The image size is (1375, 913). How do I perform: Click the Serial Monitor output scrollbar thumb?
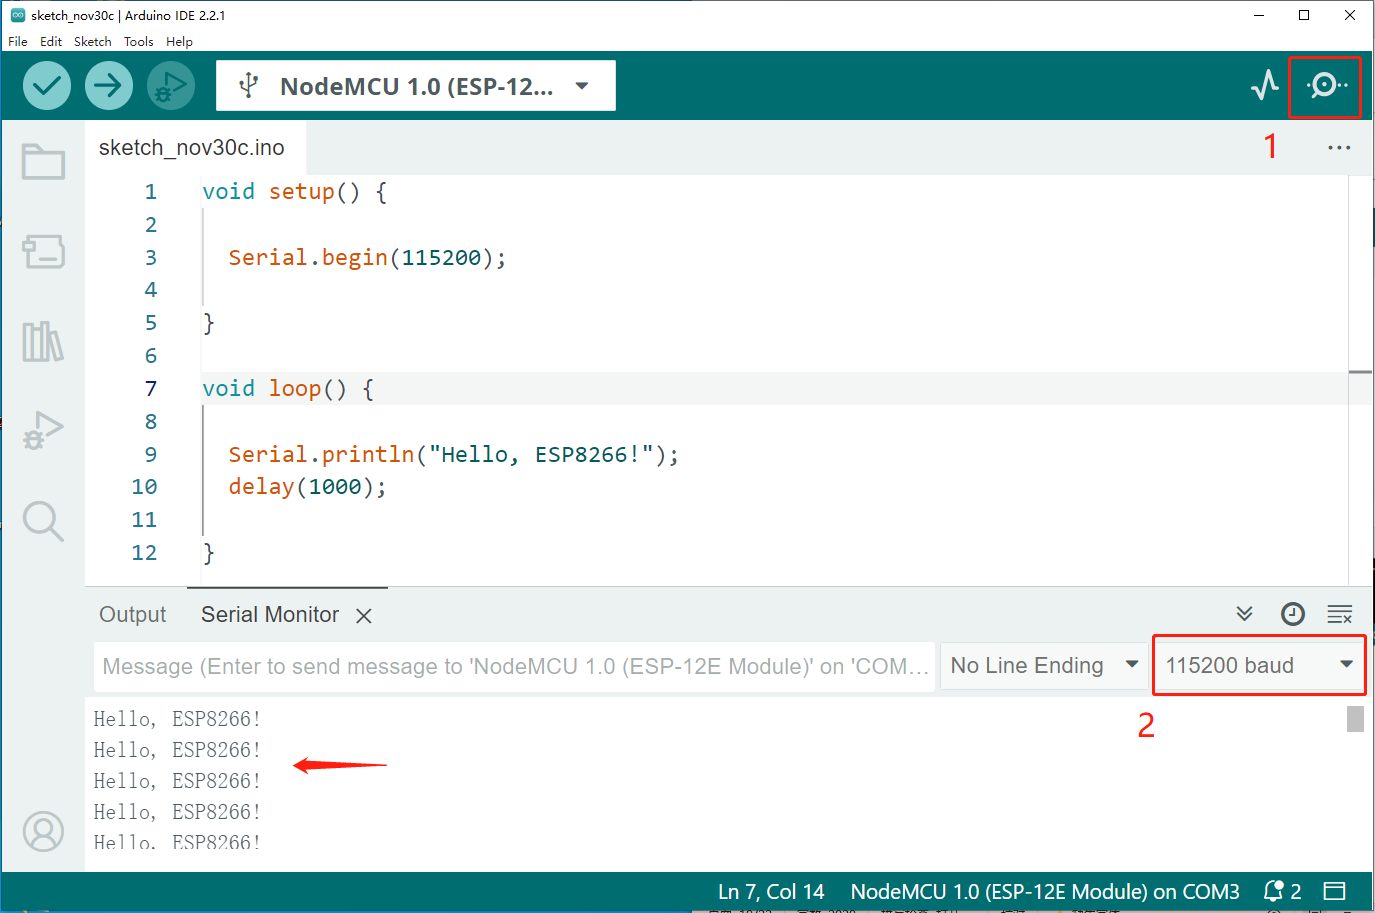pyautogui.click(x=1355, y=719)
